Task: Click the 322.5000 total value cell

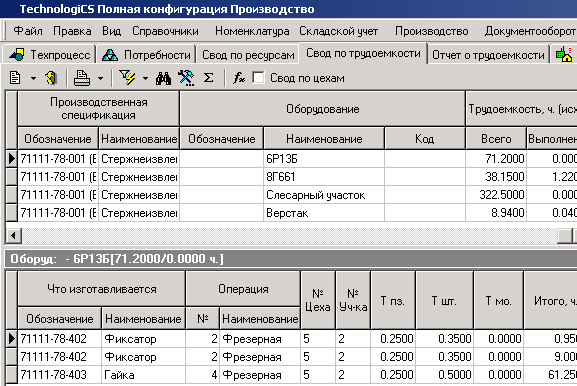Action: click(496, 195)
